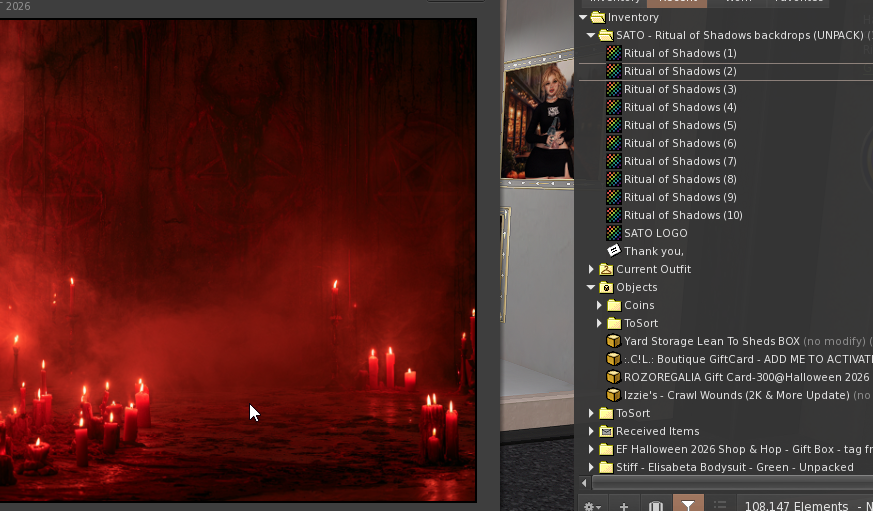Expand the Coins subfolder
This screenshot has height=511, width=873.
[599, 305]
